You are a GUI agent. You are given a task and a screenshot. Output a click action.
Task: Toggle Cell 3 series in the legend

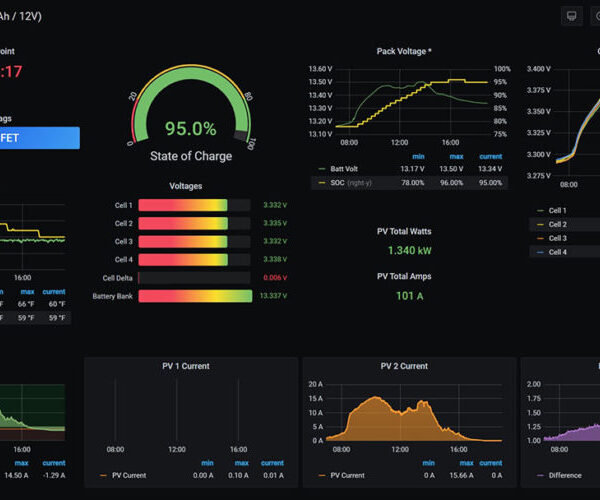point(557,238)
